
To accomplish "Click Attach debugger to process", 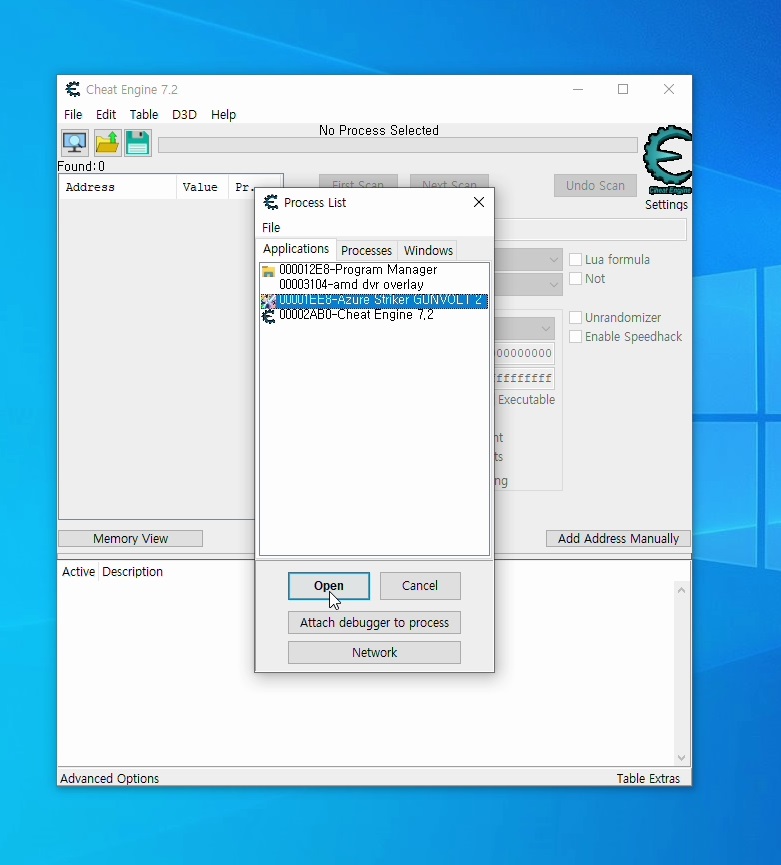I will pyautogui.click(x=374, y=623).
